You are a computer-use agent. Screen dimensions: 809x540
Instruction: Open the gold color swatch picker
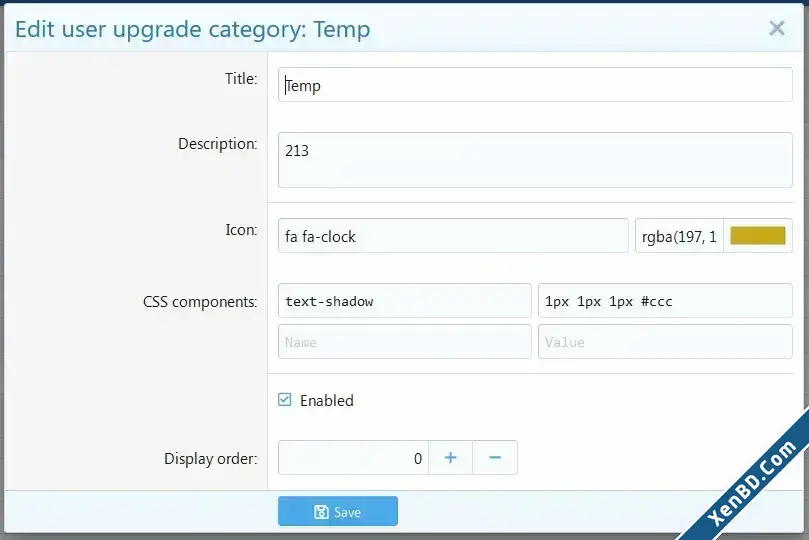[x=758, y=236]
